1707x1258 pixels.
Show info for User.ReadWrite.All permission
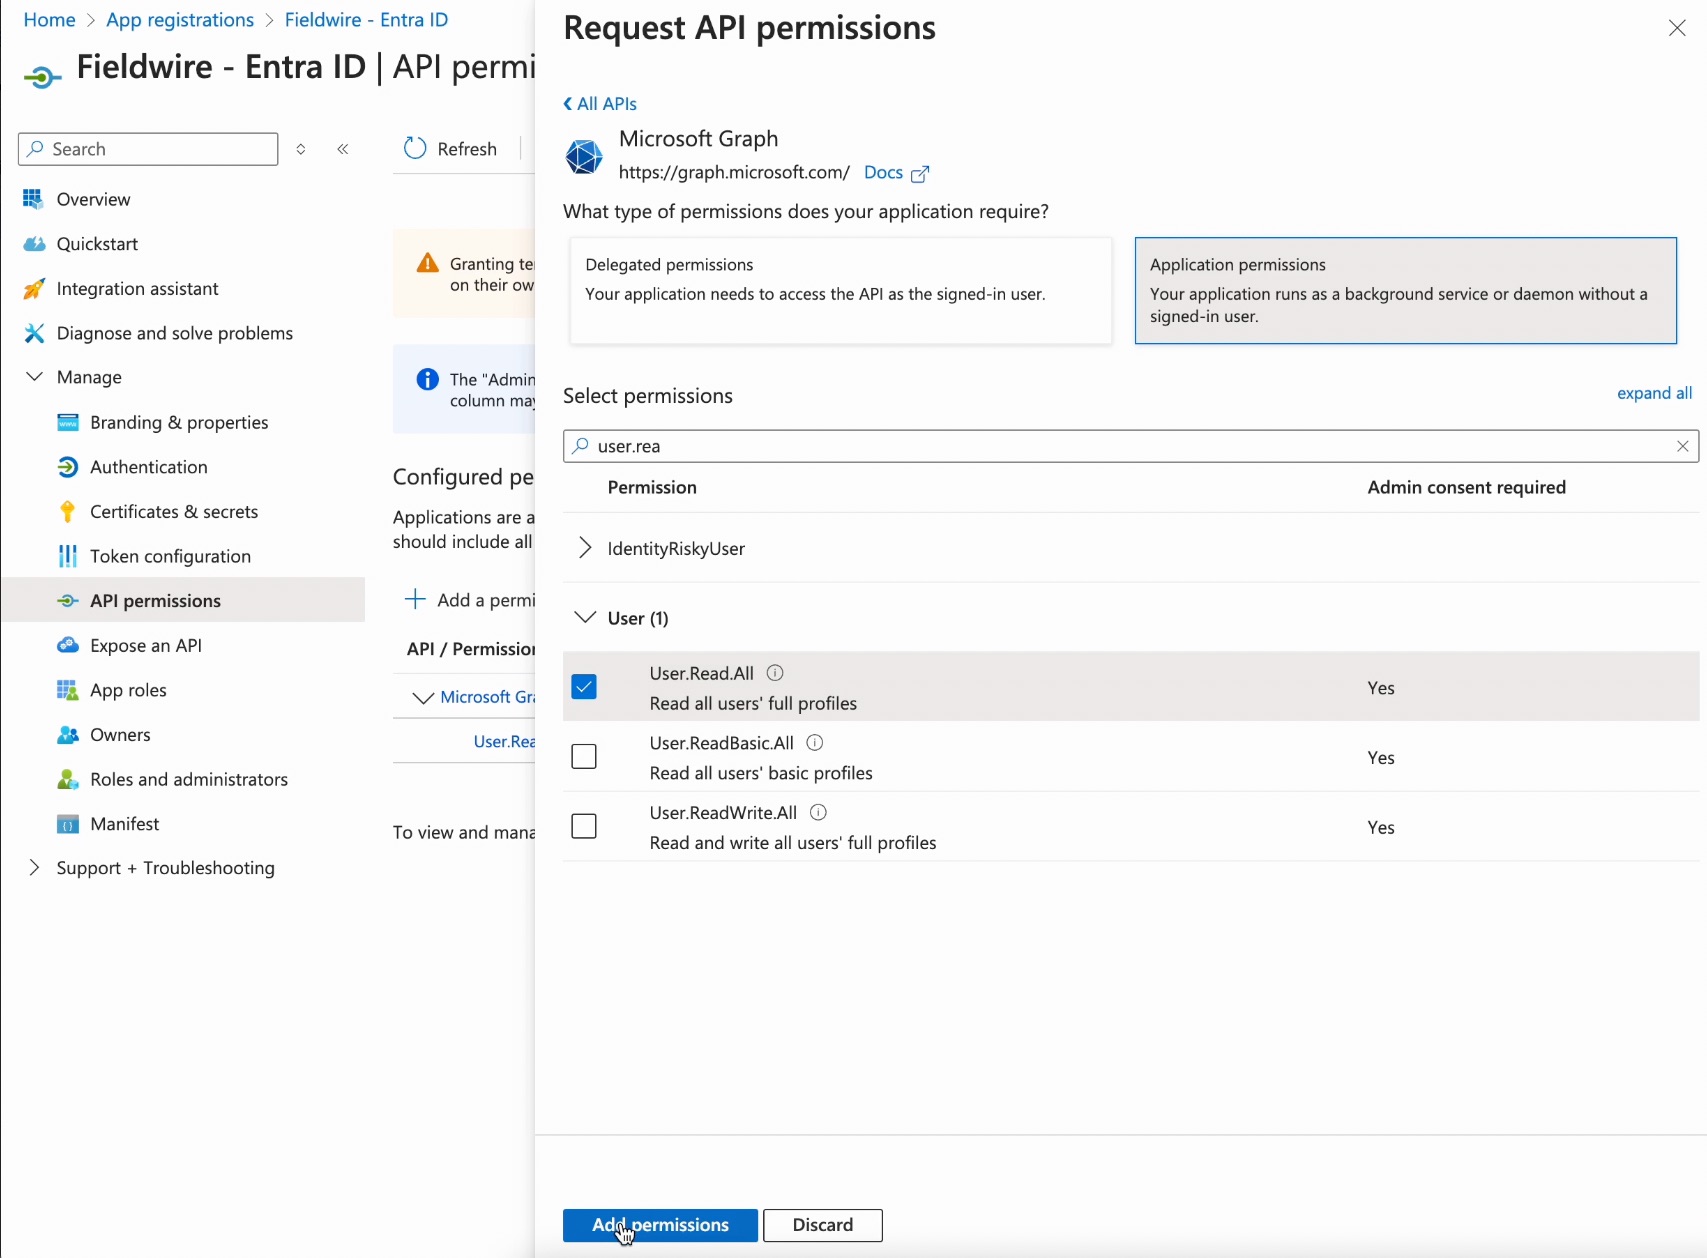point(818,812)
